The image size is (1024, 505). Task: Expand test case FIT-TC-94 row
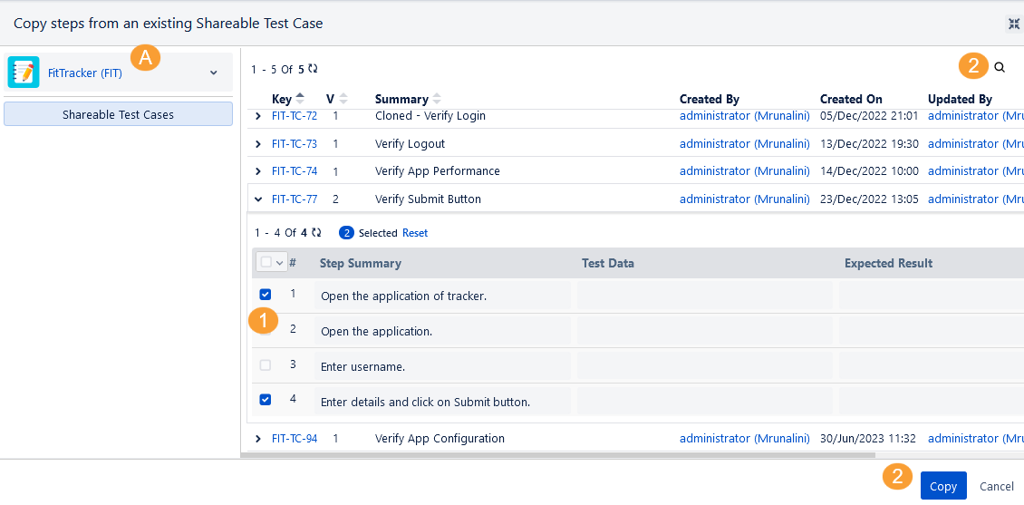pos(257,438)
